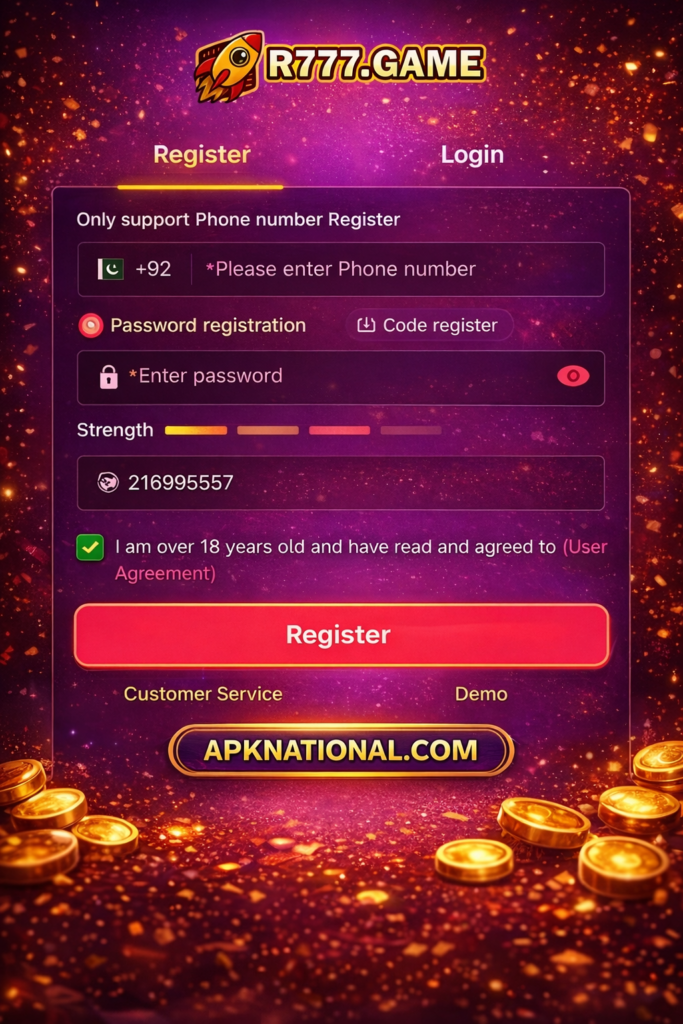Open the User Agreement link
The height and width of the screenshot is (1024, 683).
[x=361, y=560]
